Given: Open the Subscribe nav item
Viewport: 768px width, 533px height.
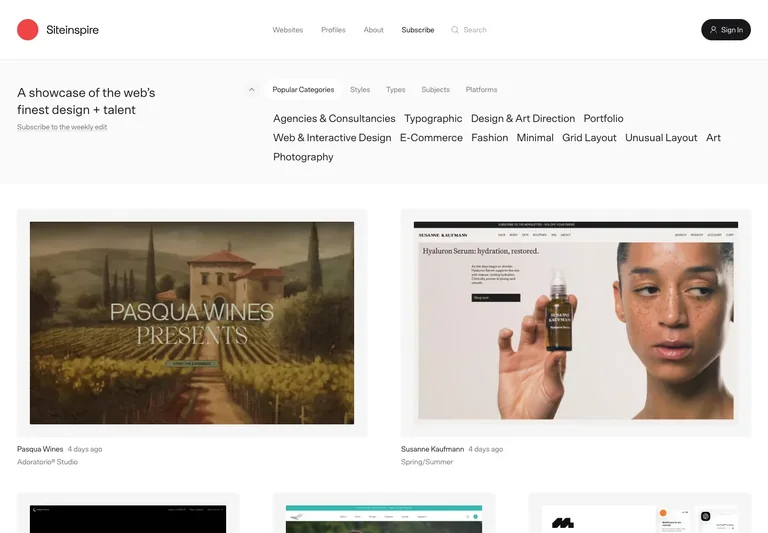Looking at the screenshot, I should [418, 30].
